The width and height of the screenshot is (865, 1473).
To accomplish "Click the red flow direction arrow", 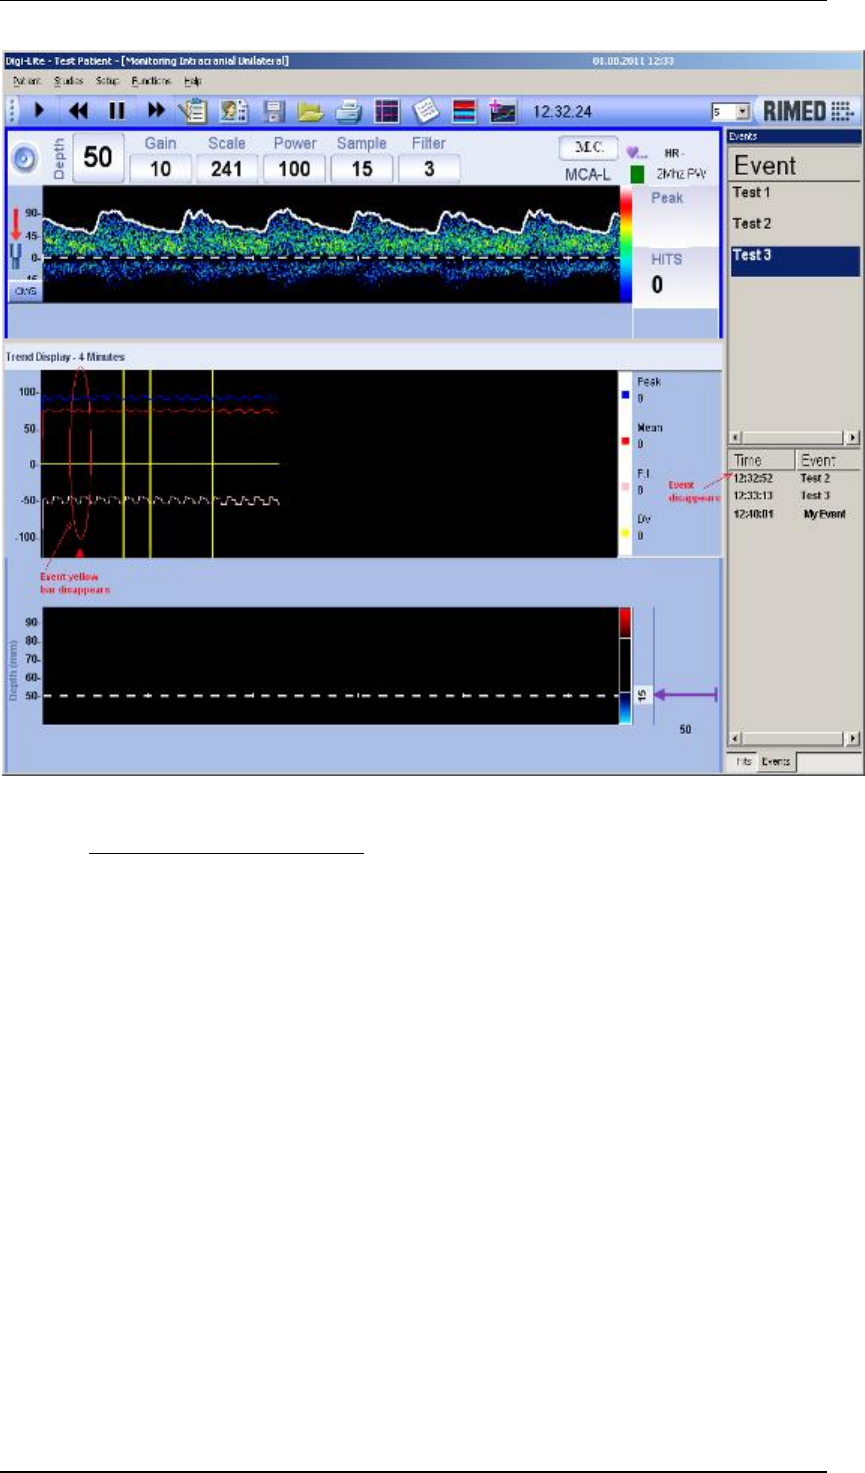I will [x=18, y=221].
